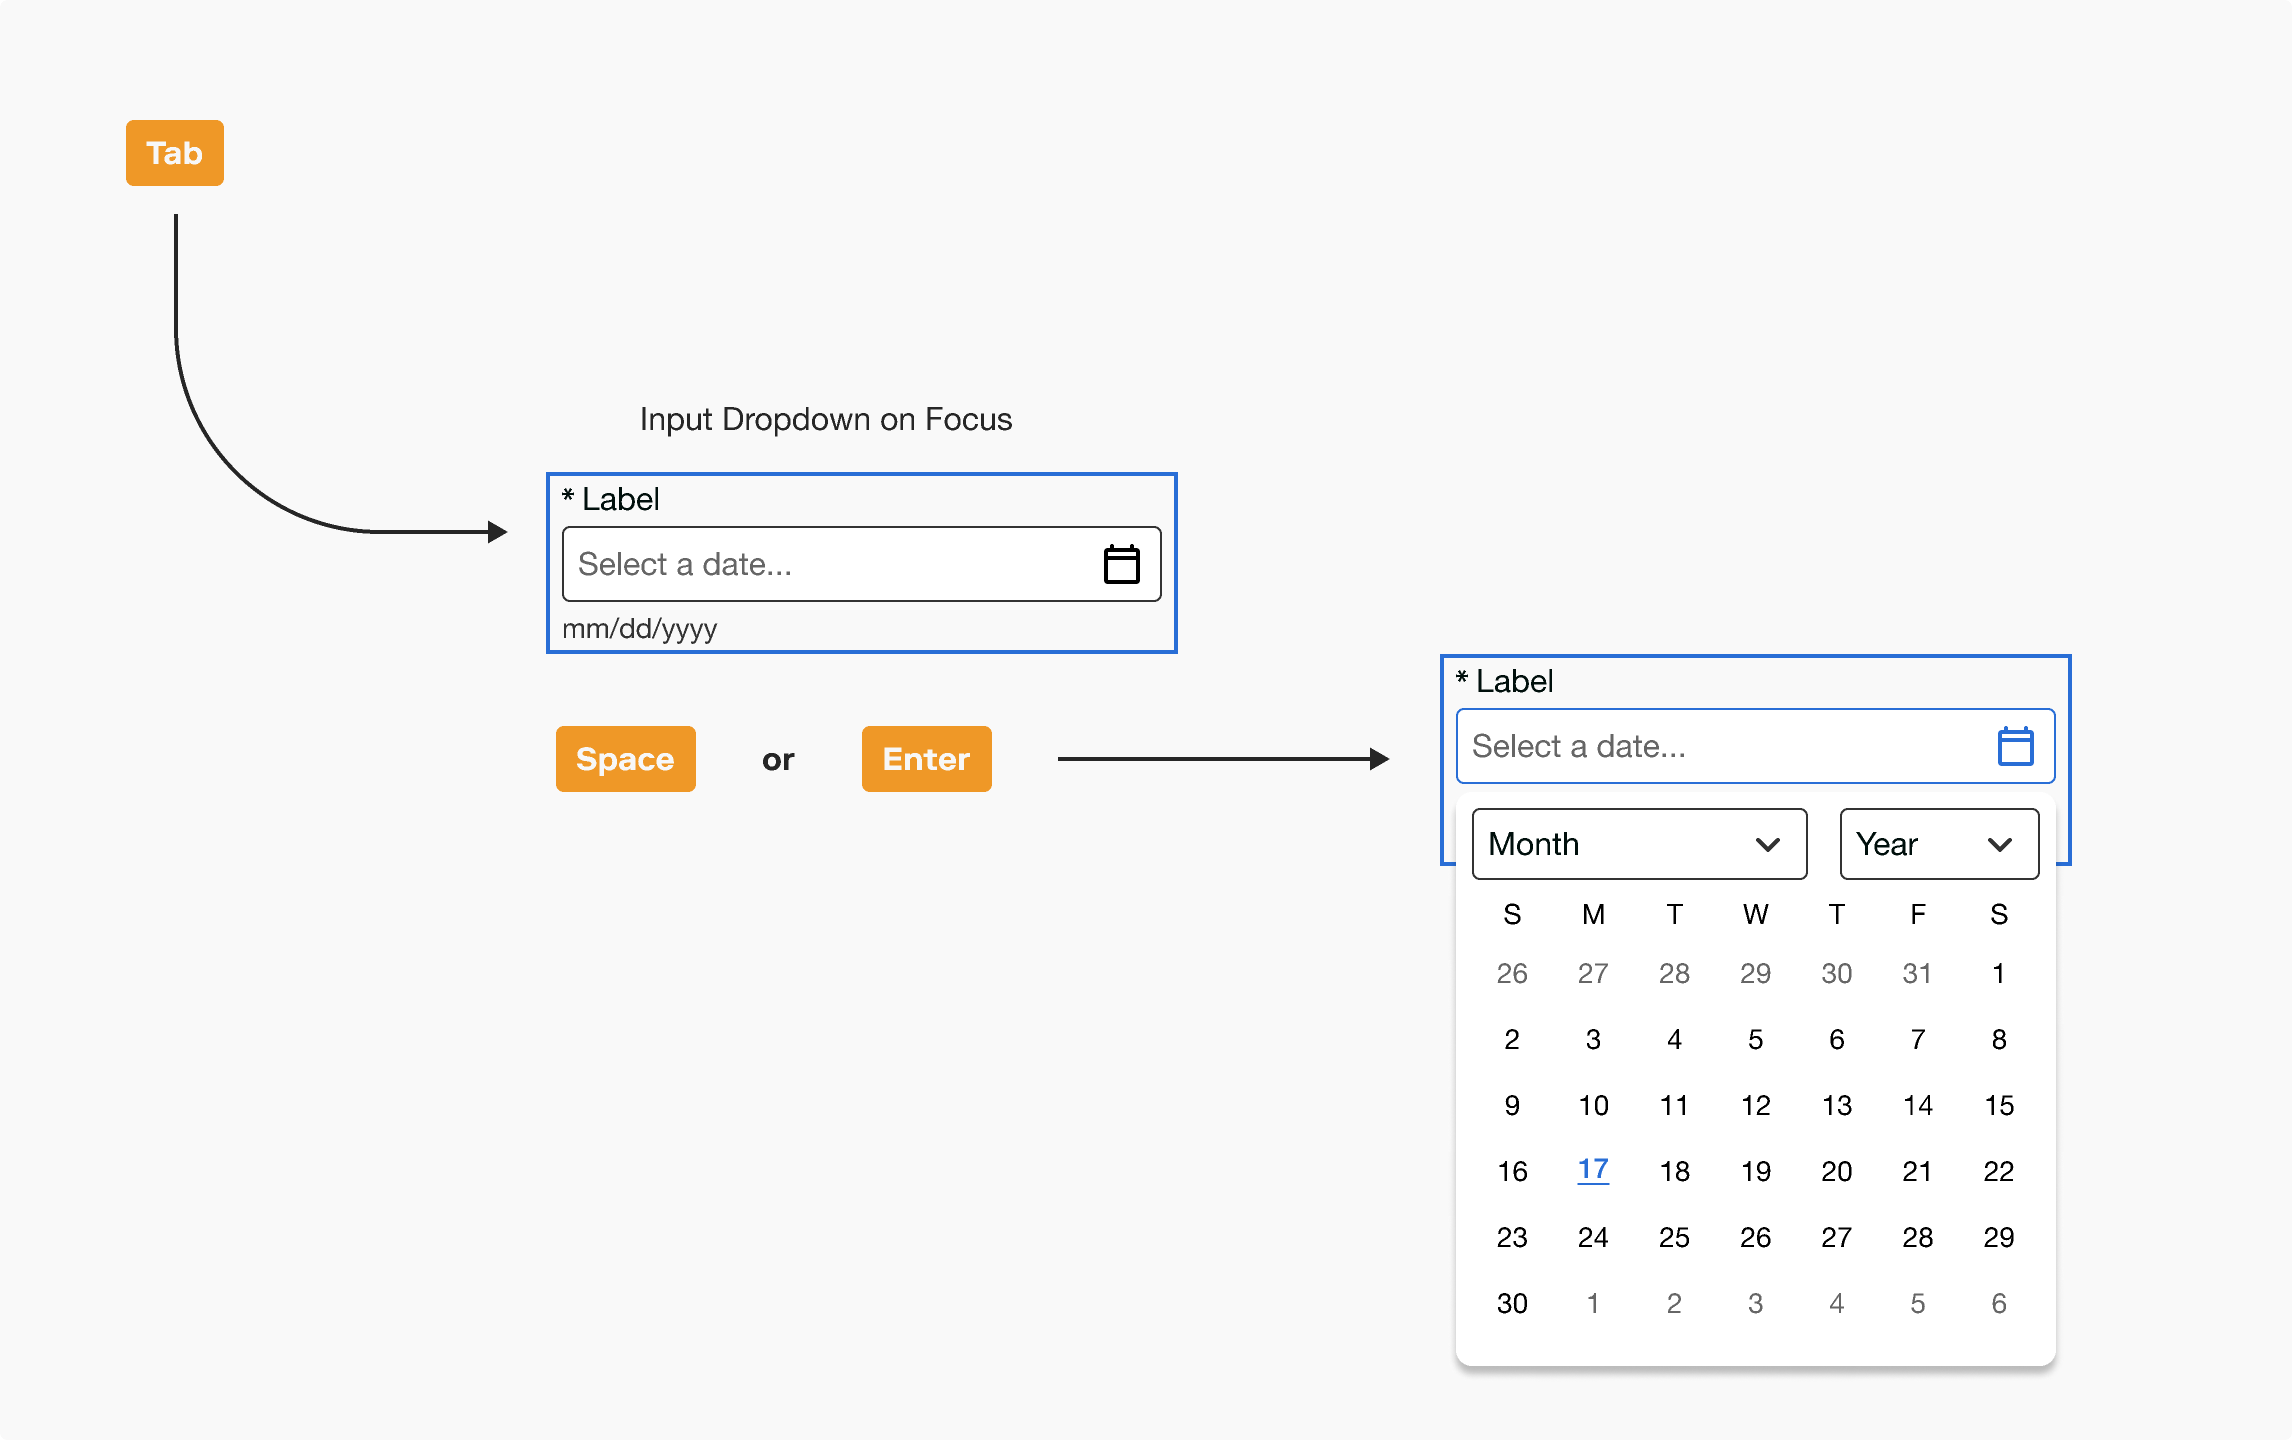The width and height of the screenshot is (2292, 1440).
Task: Select the Space key badge
Action: click(x=624, y=759)
